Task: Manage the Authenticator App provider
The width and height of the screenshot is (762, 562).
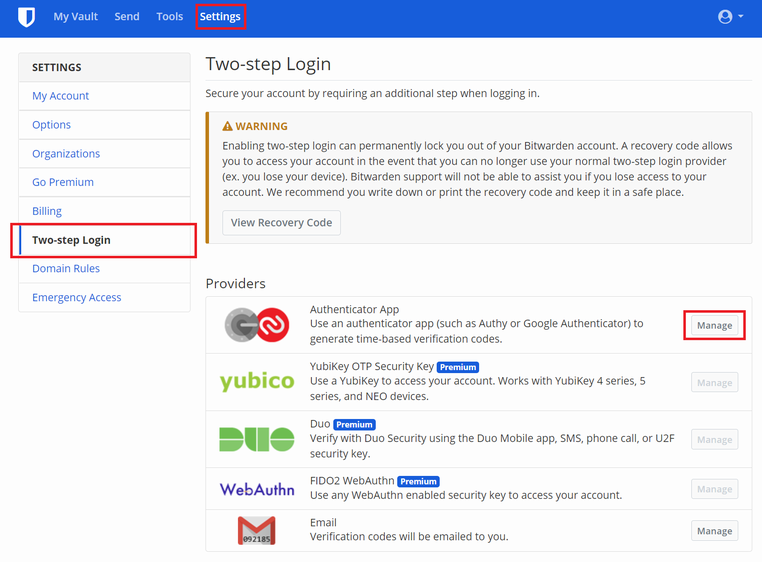Action: (714, 326)
